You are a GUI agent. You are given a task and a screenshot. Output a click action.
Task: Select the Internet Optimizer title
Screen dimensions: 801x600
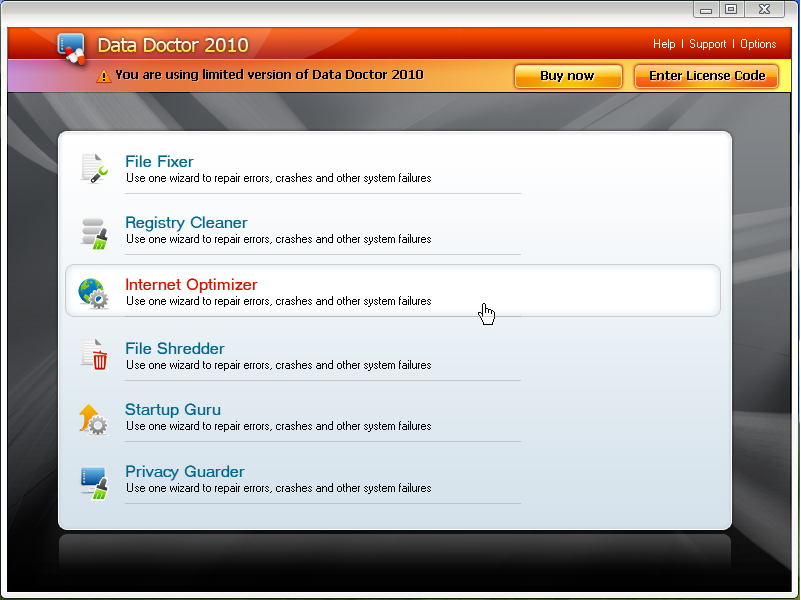(191, 284)
